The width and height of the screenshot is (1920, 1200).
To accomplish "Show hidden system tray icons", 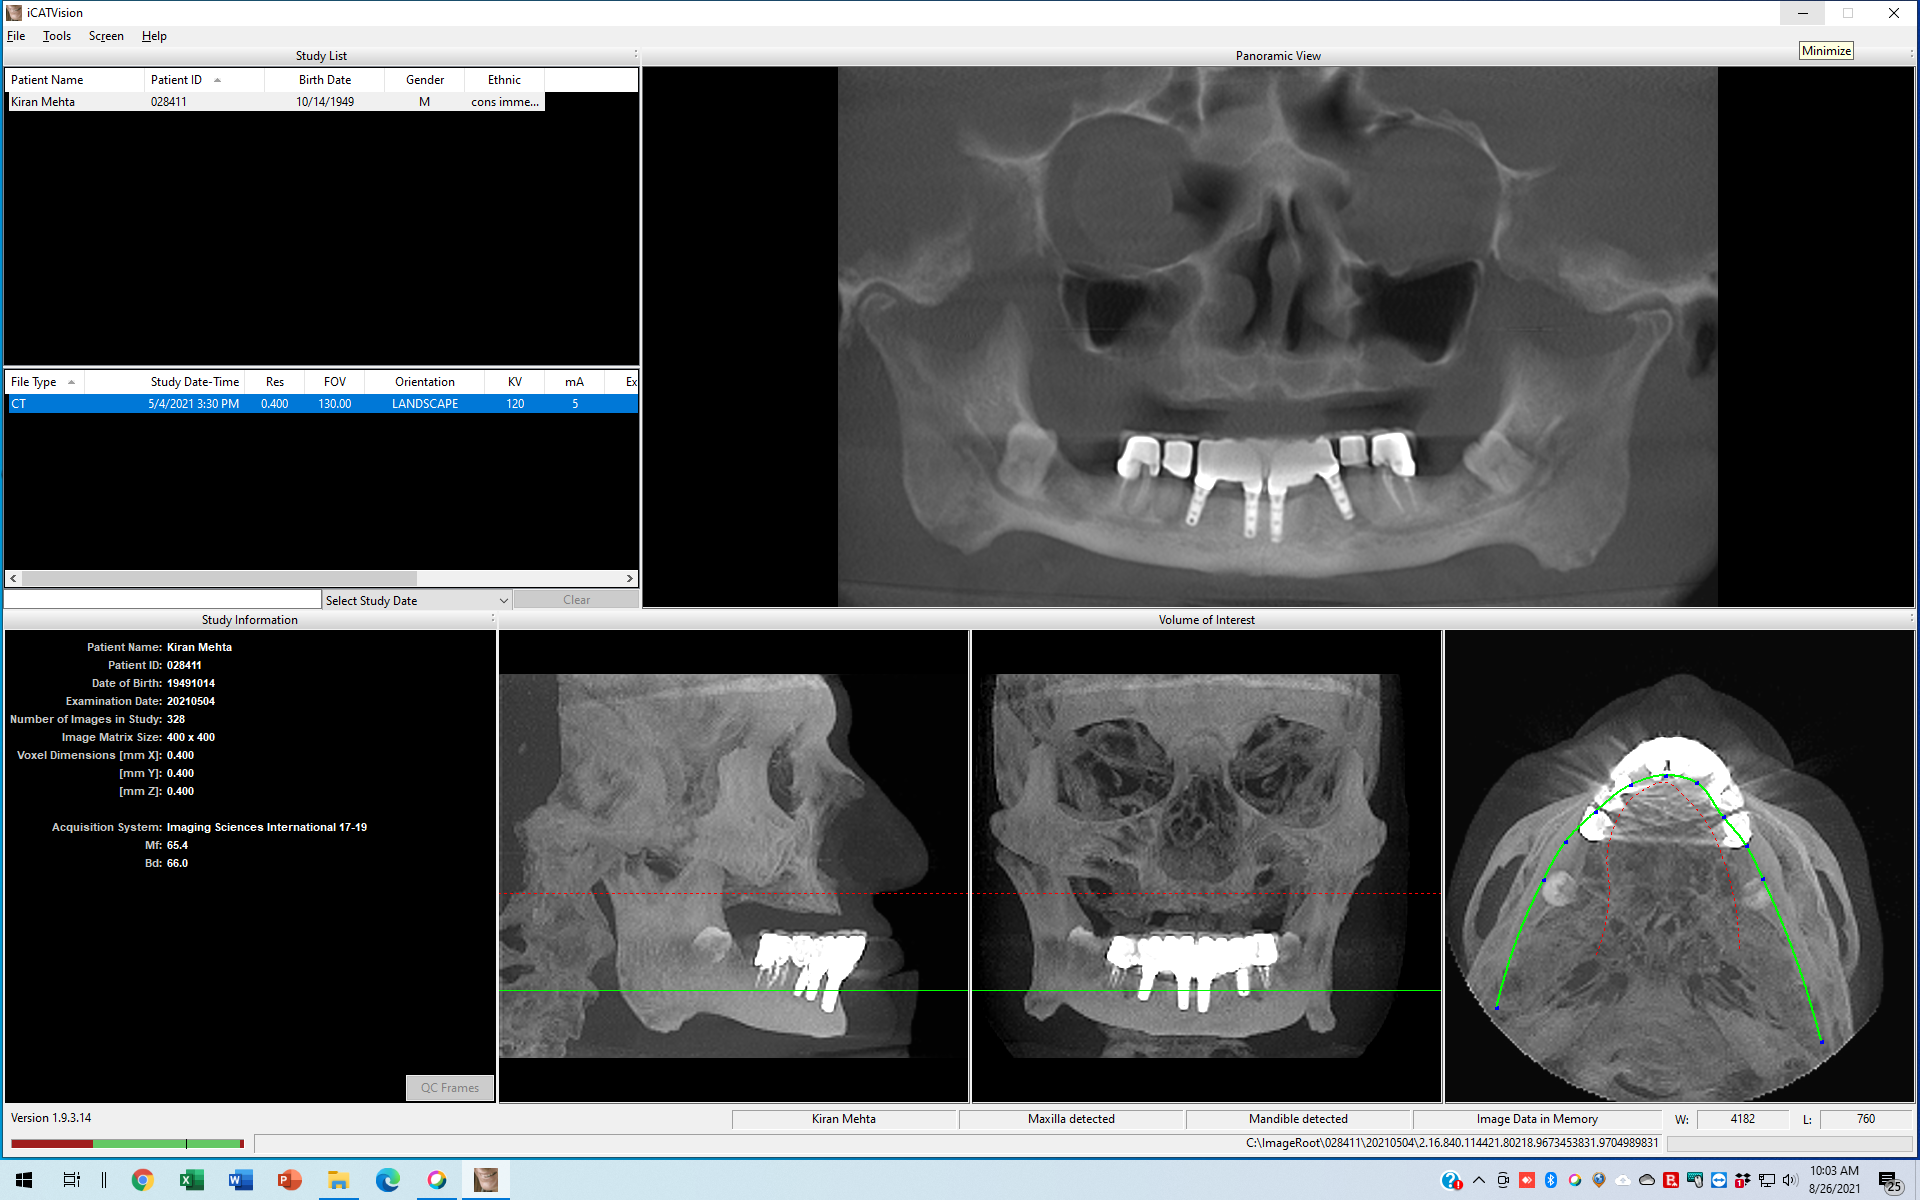I will [1479, 1180].
